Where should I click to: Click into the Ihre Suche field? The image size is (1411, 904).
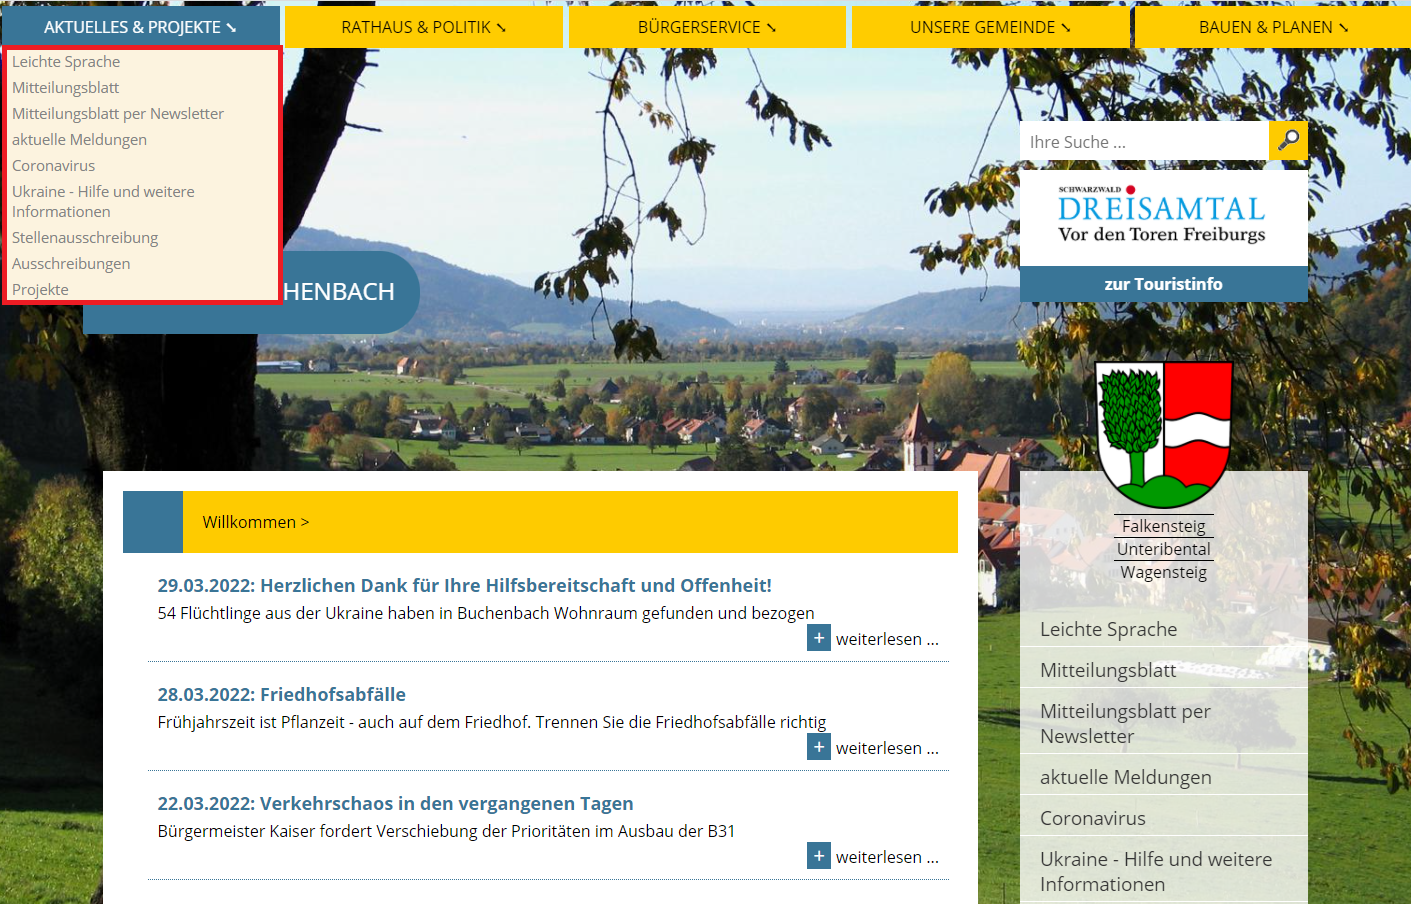coord(1143,142)
